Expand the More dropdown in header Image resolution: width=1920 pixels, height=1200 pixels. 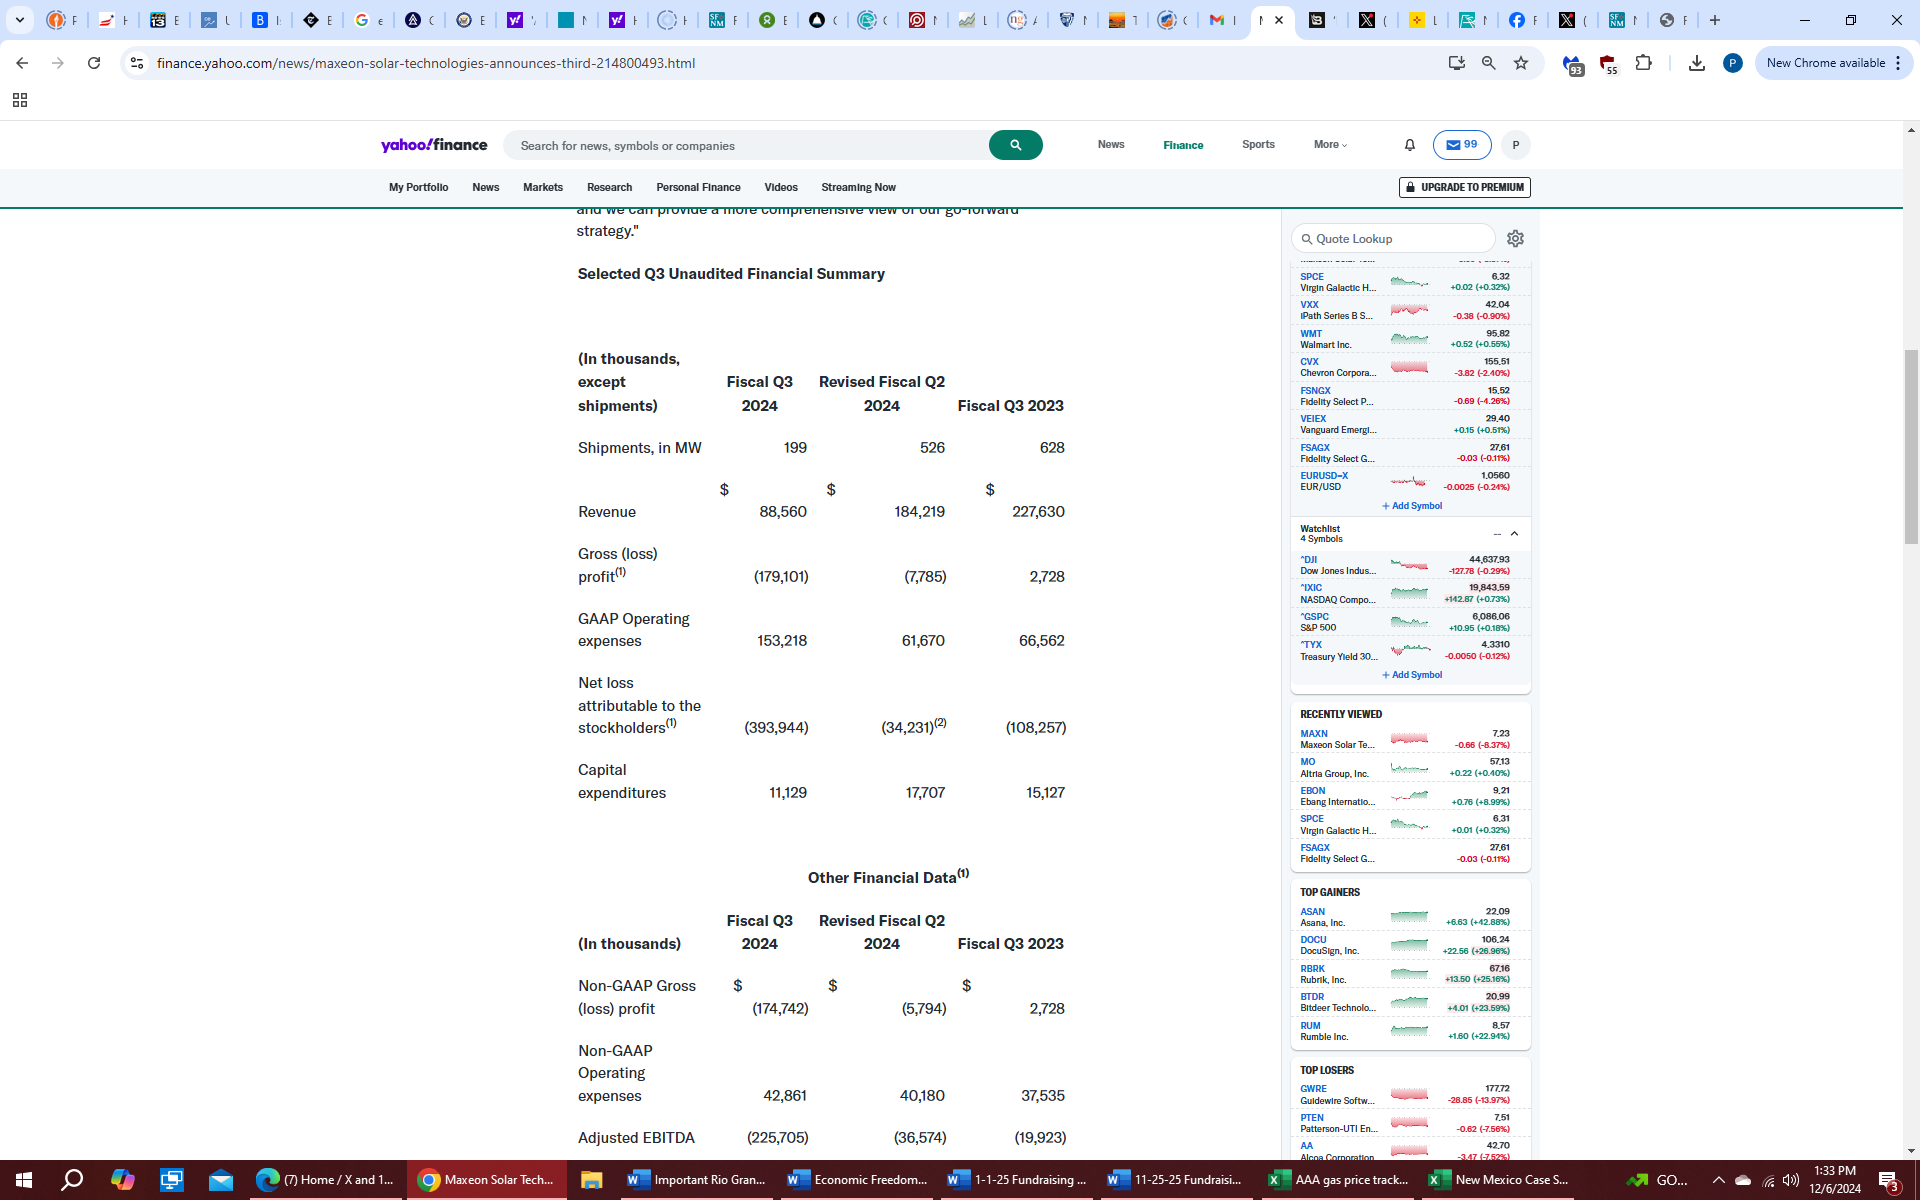(x=1330, y=145)
